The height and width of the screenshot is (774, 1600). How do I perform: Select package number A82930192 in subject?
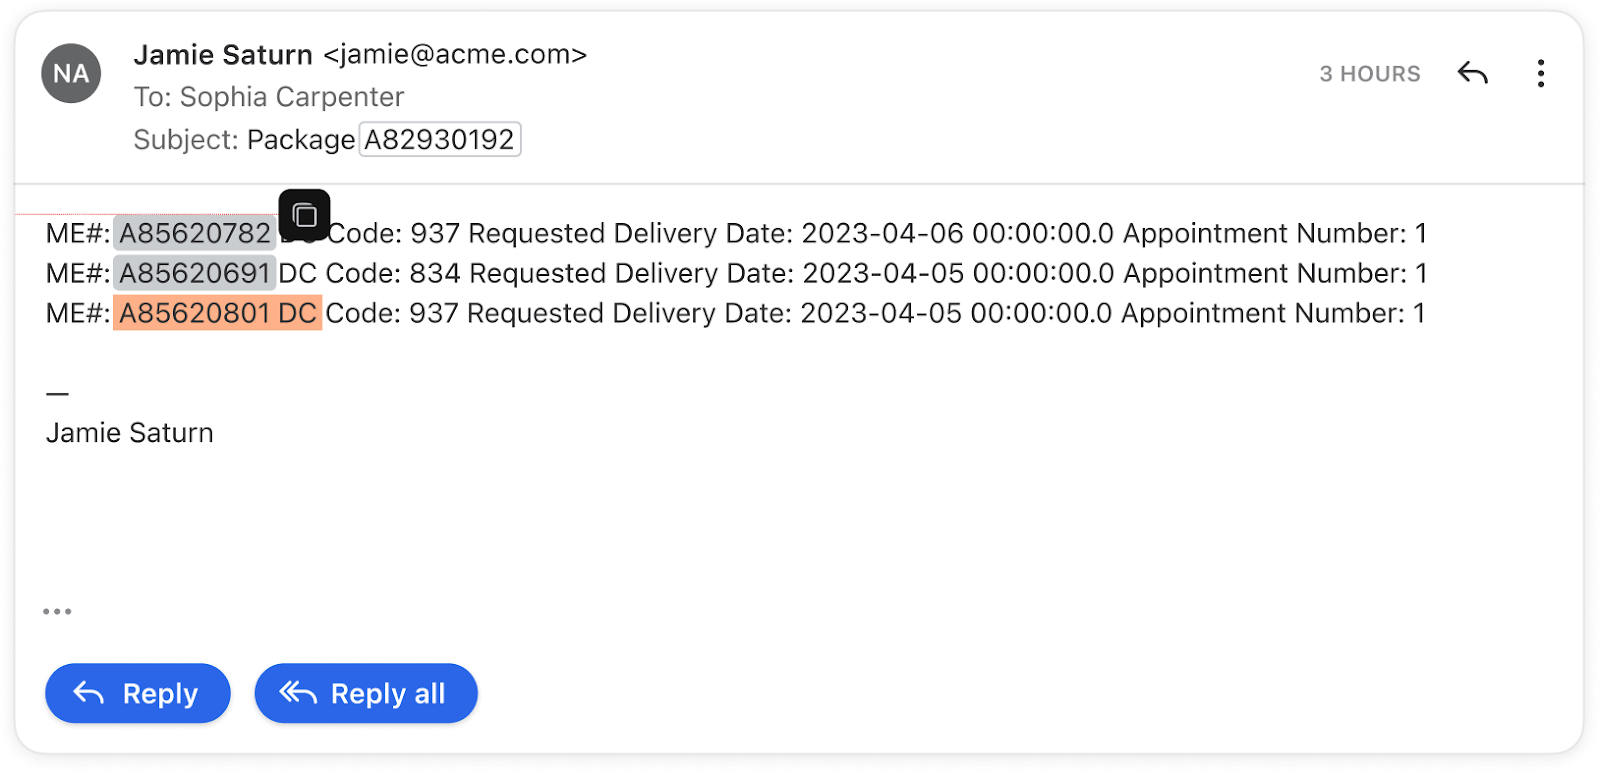(440, 139)
